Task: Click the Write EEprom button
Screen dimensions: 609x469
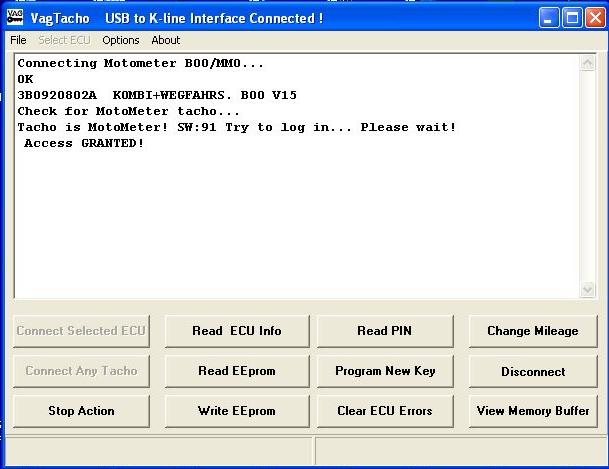Action: coord(237,411)
